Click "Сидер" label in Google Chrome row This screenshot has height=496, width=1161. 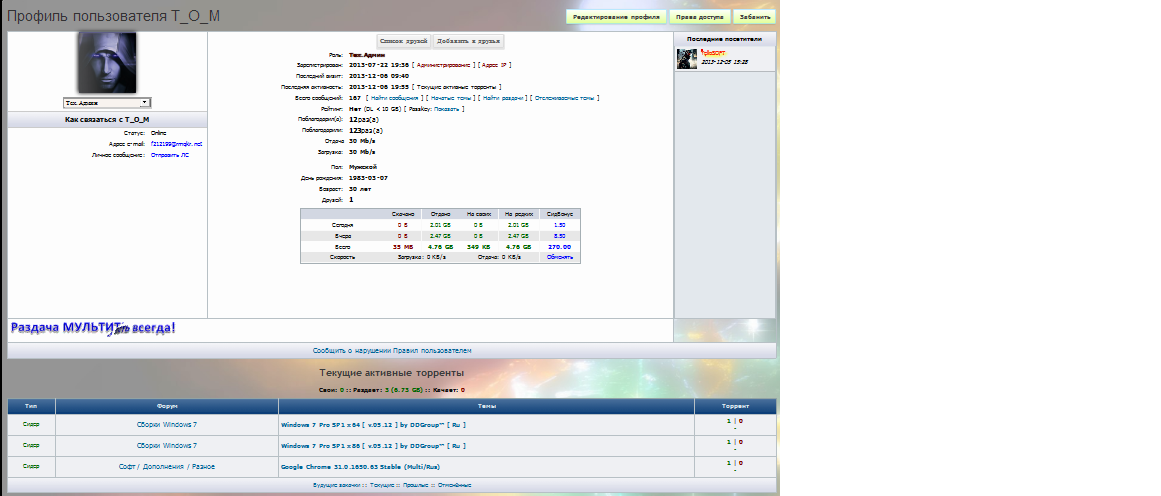(30, 466)
